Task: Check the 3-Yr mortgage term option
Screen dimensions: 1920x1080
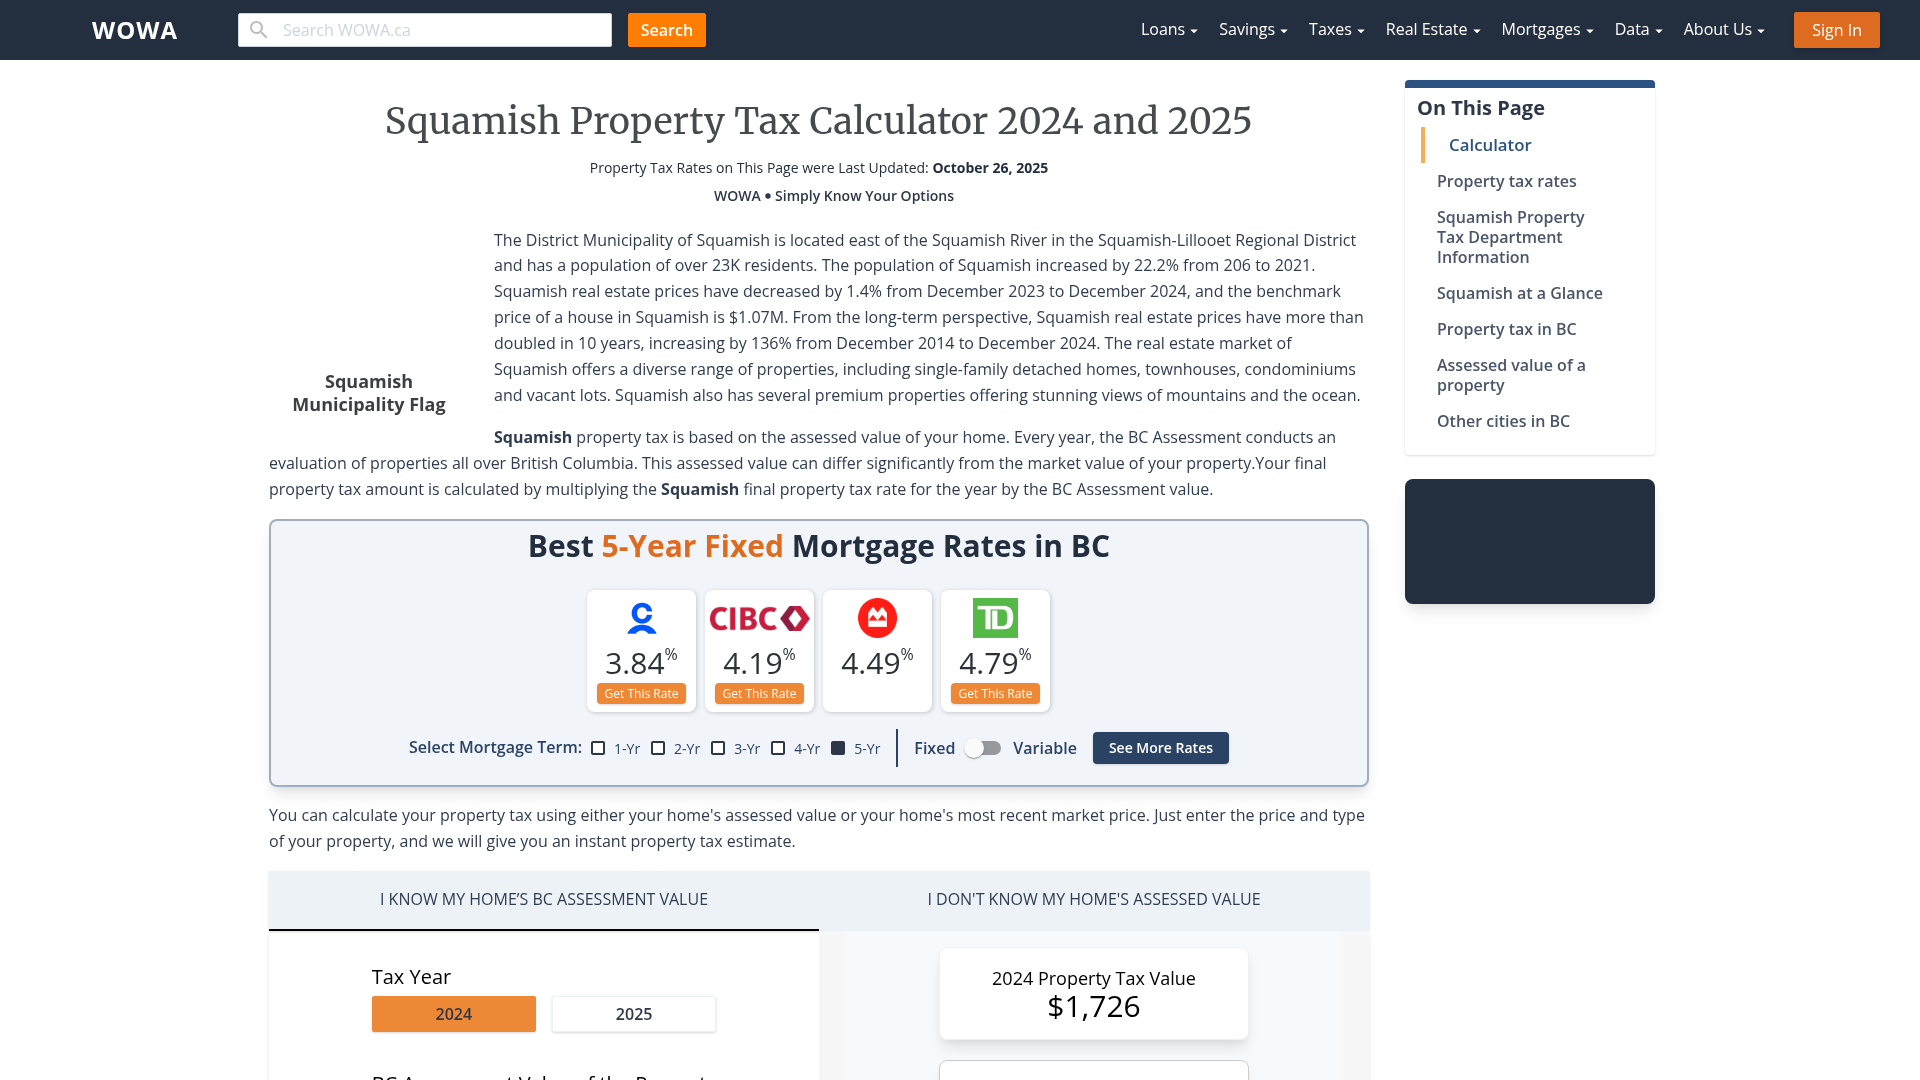Action: [x=718, y=748]
